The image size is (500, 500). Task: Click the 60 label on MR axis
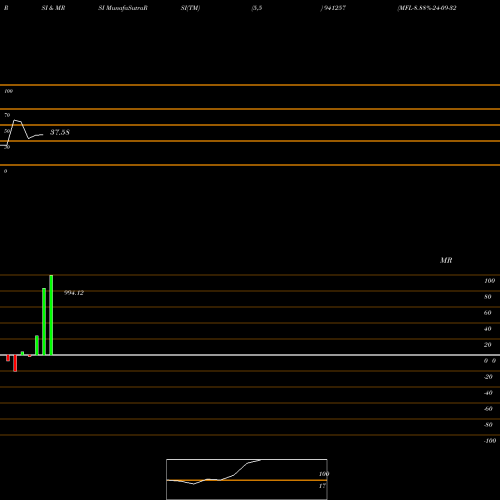[488, 313]
